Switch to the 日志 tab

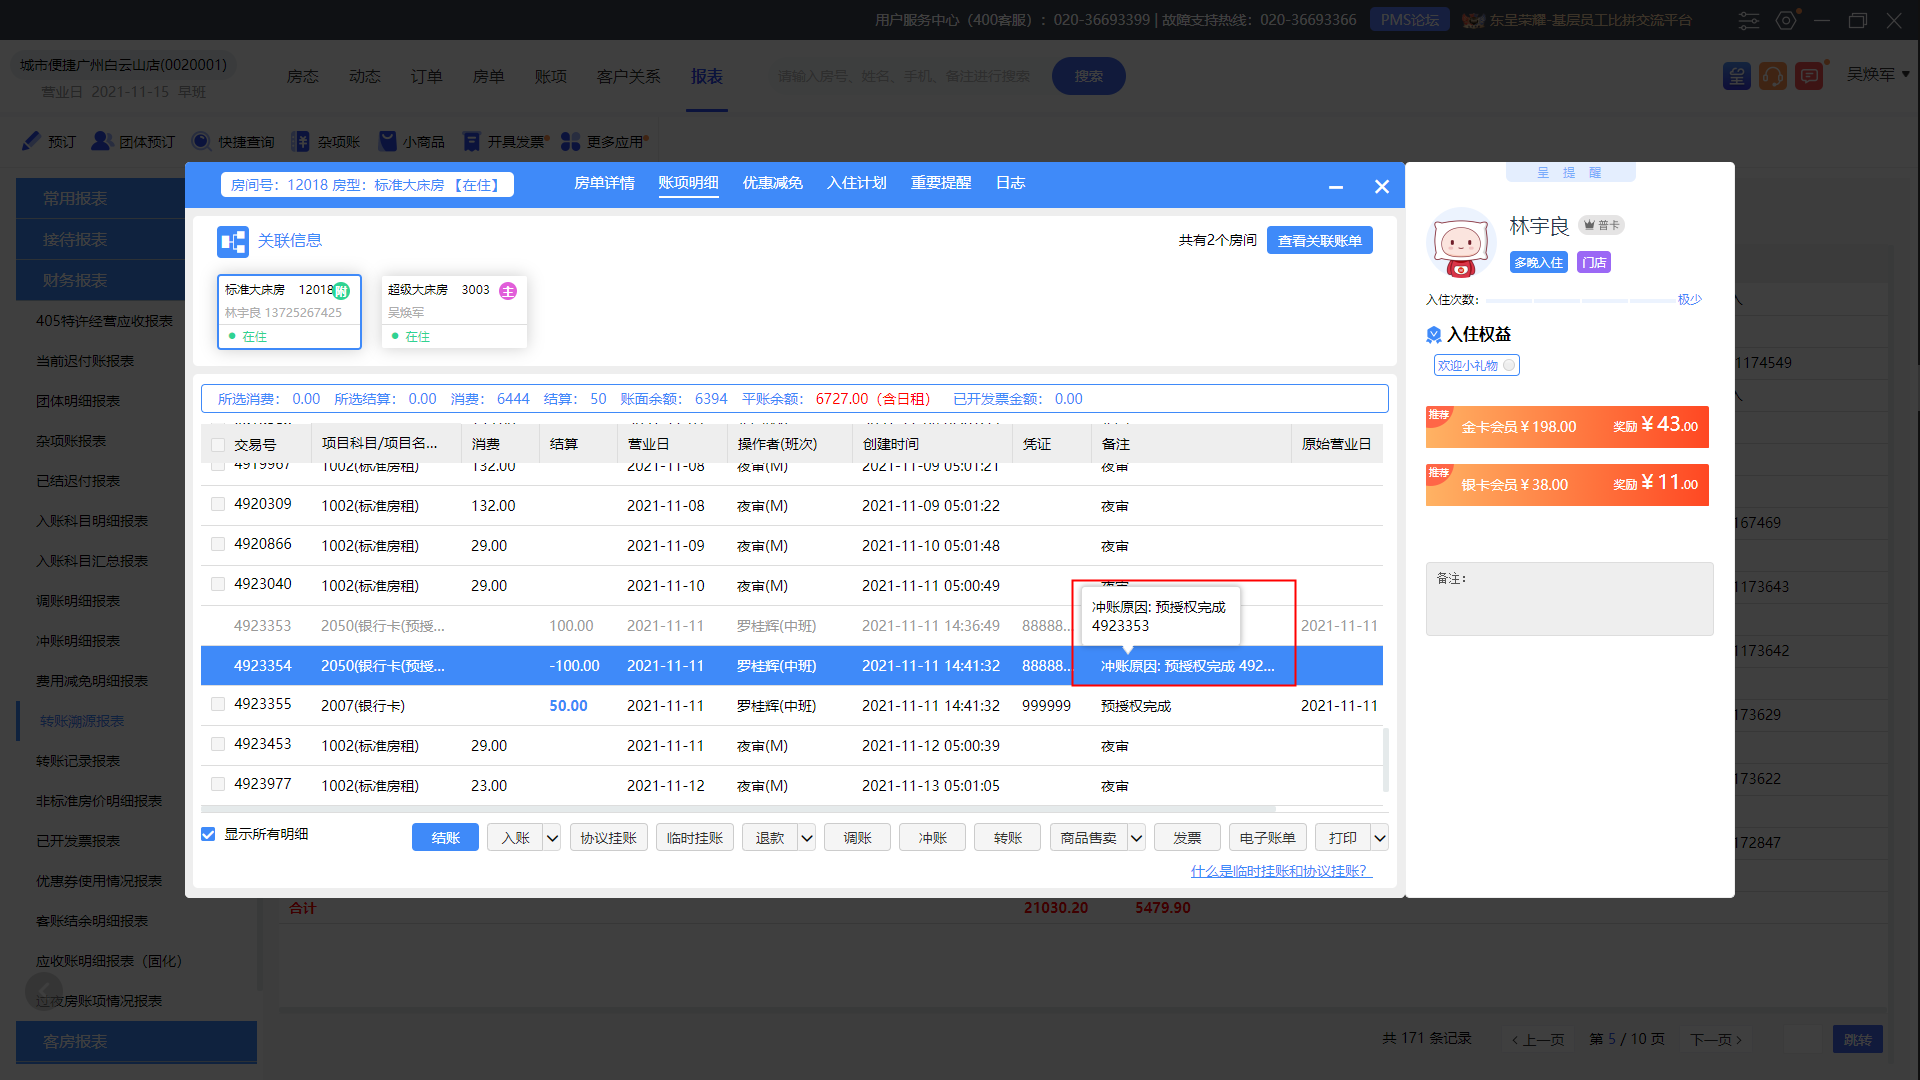(x=1010, y=183)
